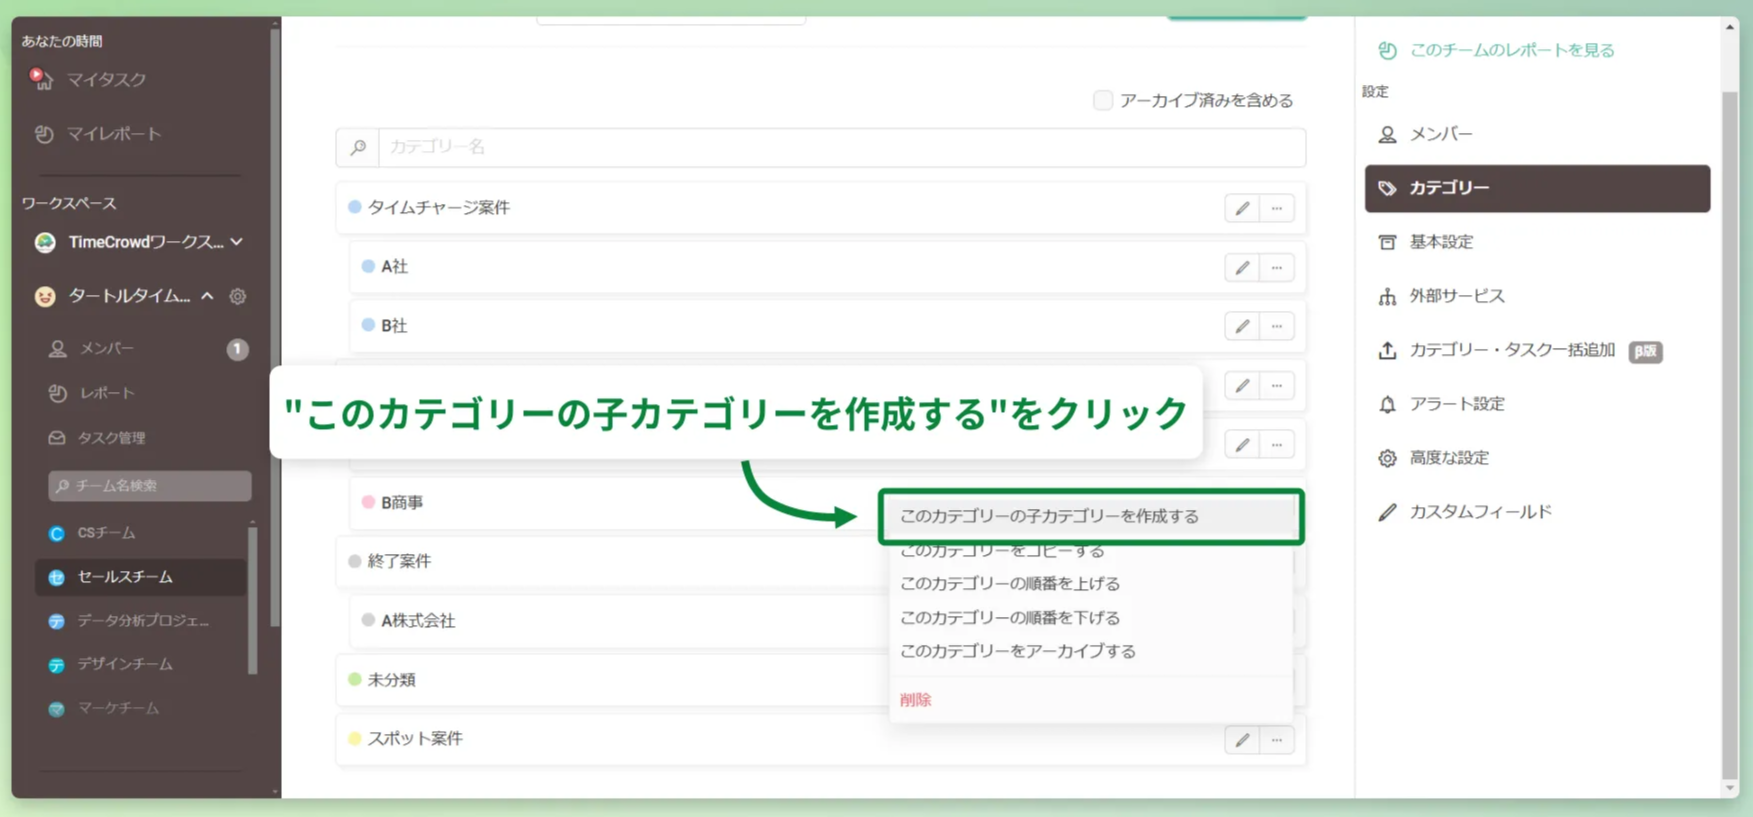This screenshot has height=817, width=1753.
Task: Click pencil edit icon for B社
Action: coord(1241,326)
